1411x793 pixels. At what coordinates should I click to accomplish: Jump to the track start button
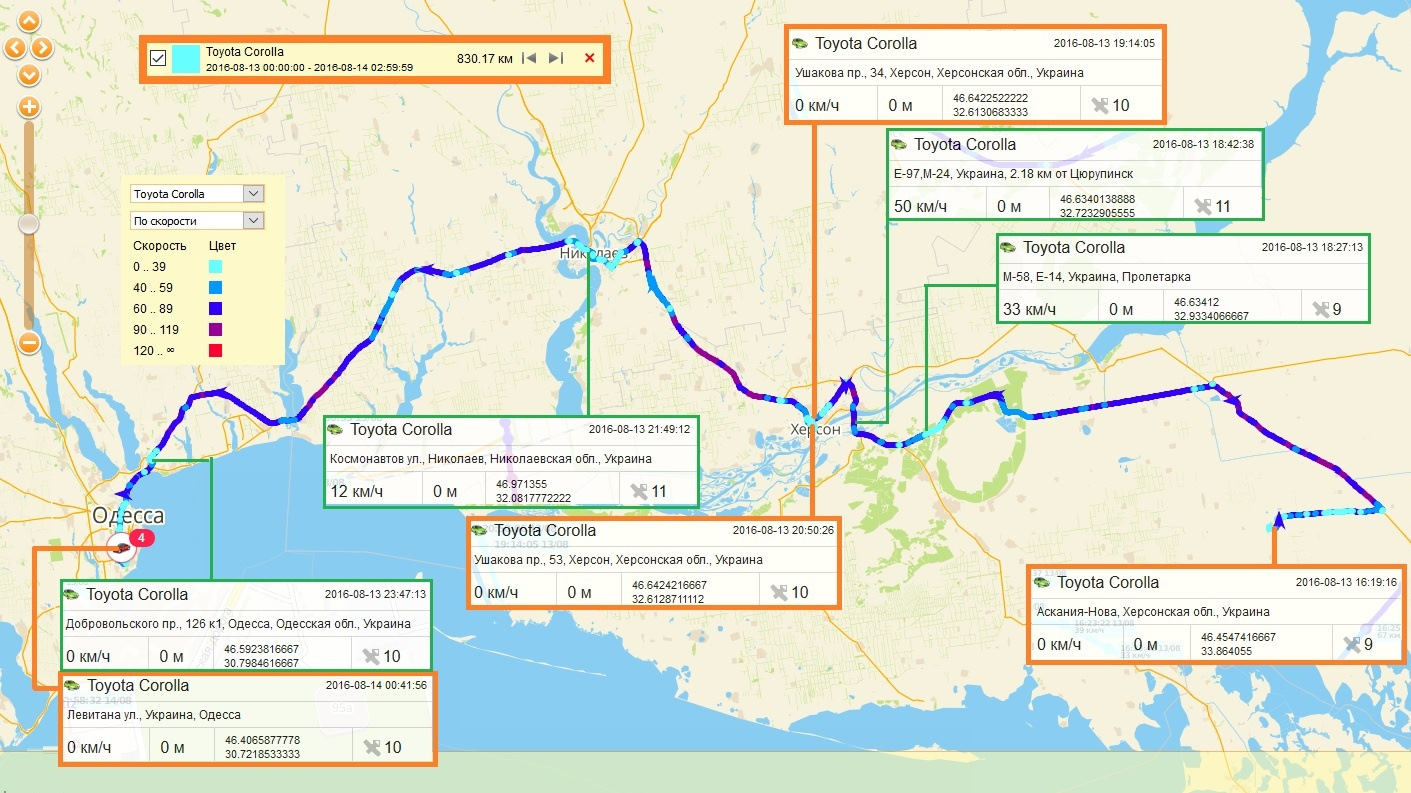click(x=530, y=58)
